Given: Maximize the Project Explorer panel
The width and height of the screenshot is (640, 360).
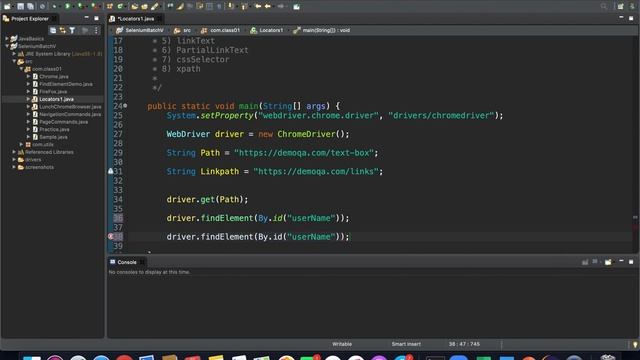Looking at the screenshot, I should (x=96, y=18).
